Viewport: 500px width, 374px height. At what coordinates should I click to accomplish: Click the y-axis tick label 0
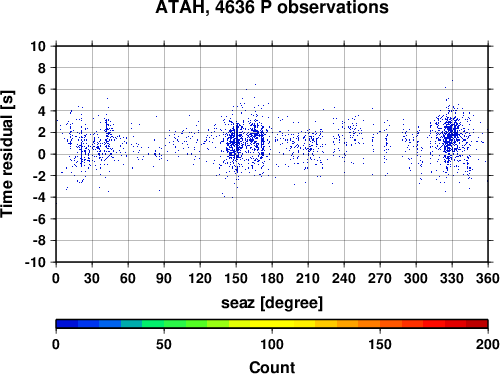42,154
